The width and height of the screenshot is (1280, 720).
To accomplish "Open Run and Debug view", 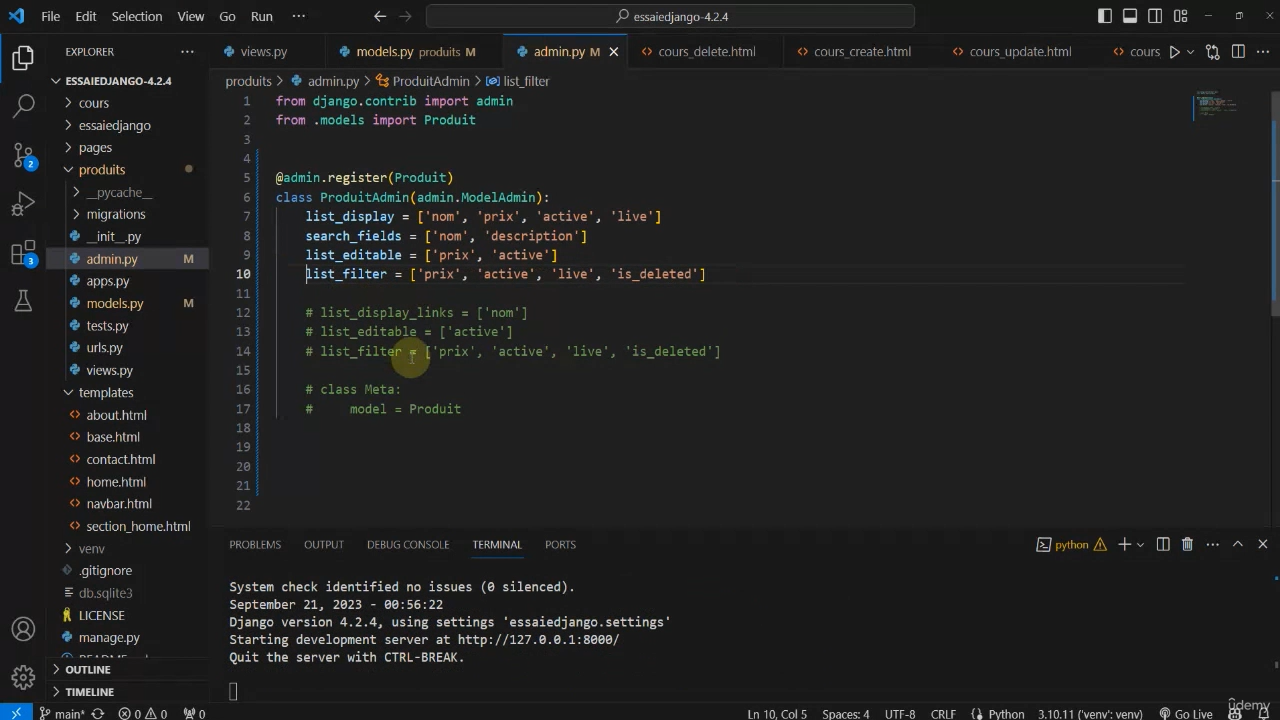I will pyautogui.click(x=24, y=205).
